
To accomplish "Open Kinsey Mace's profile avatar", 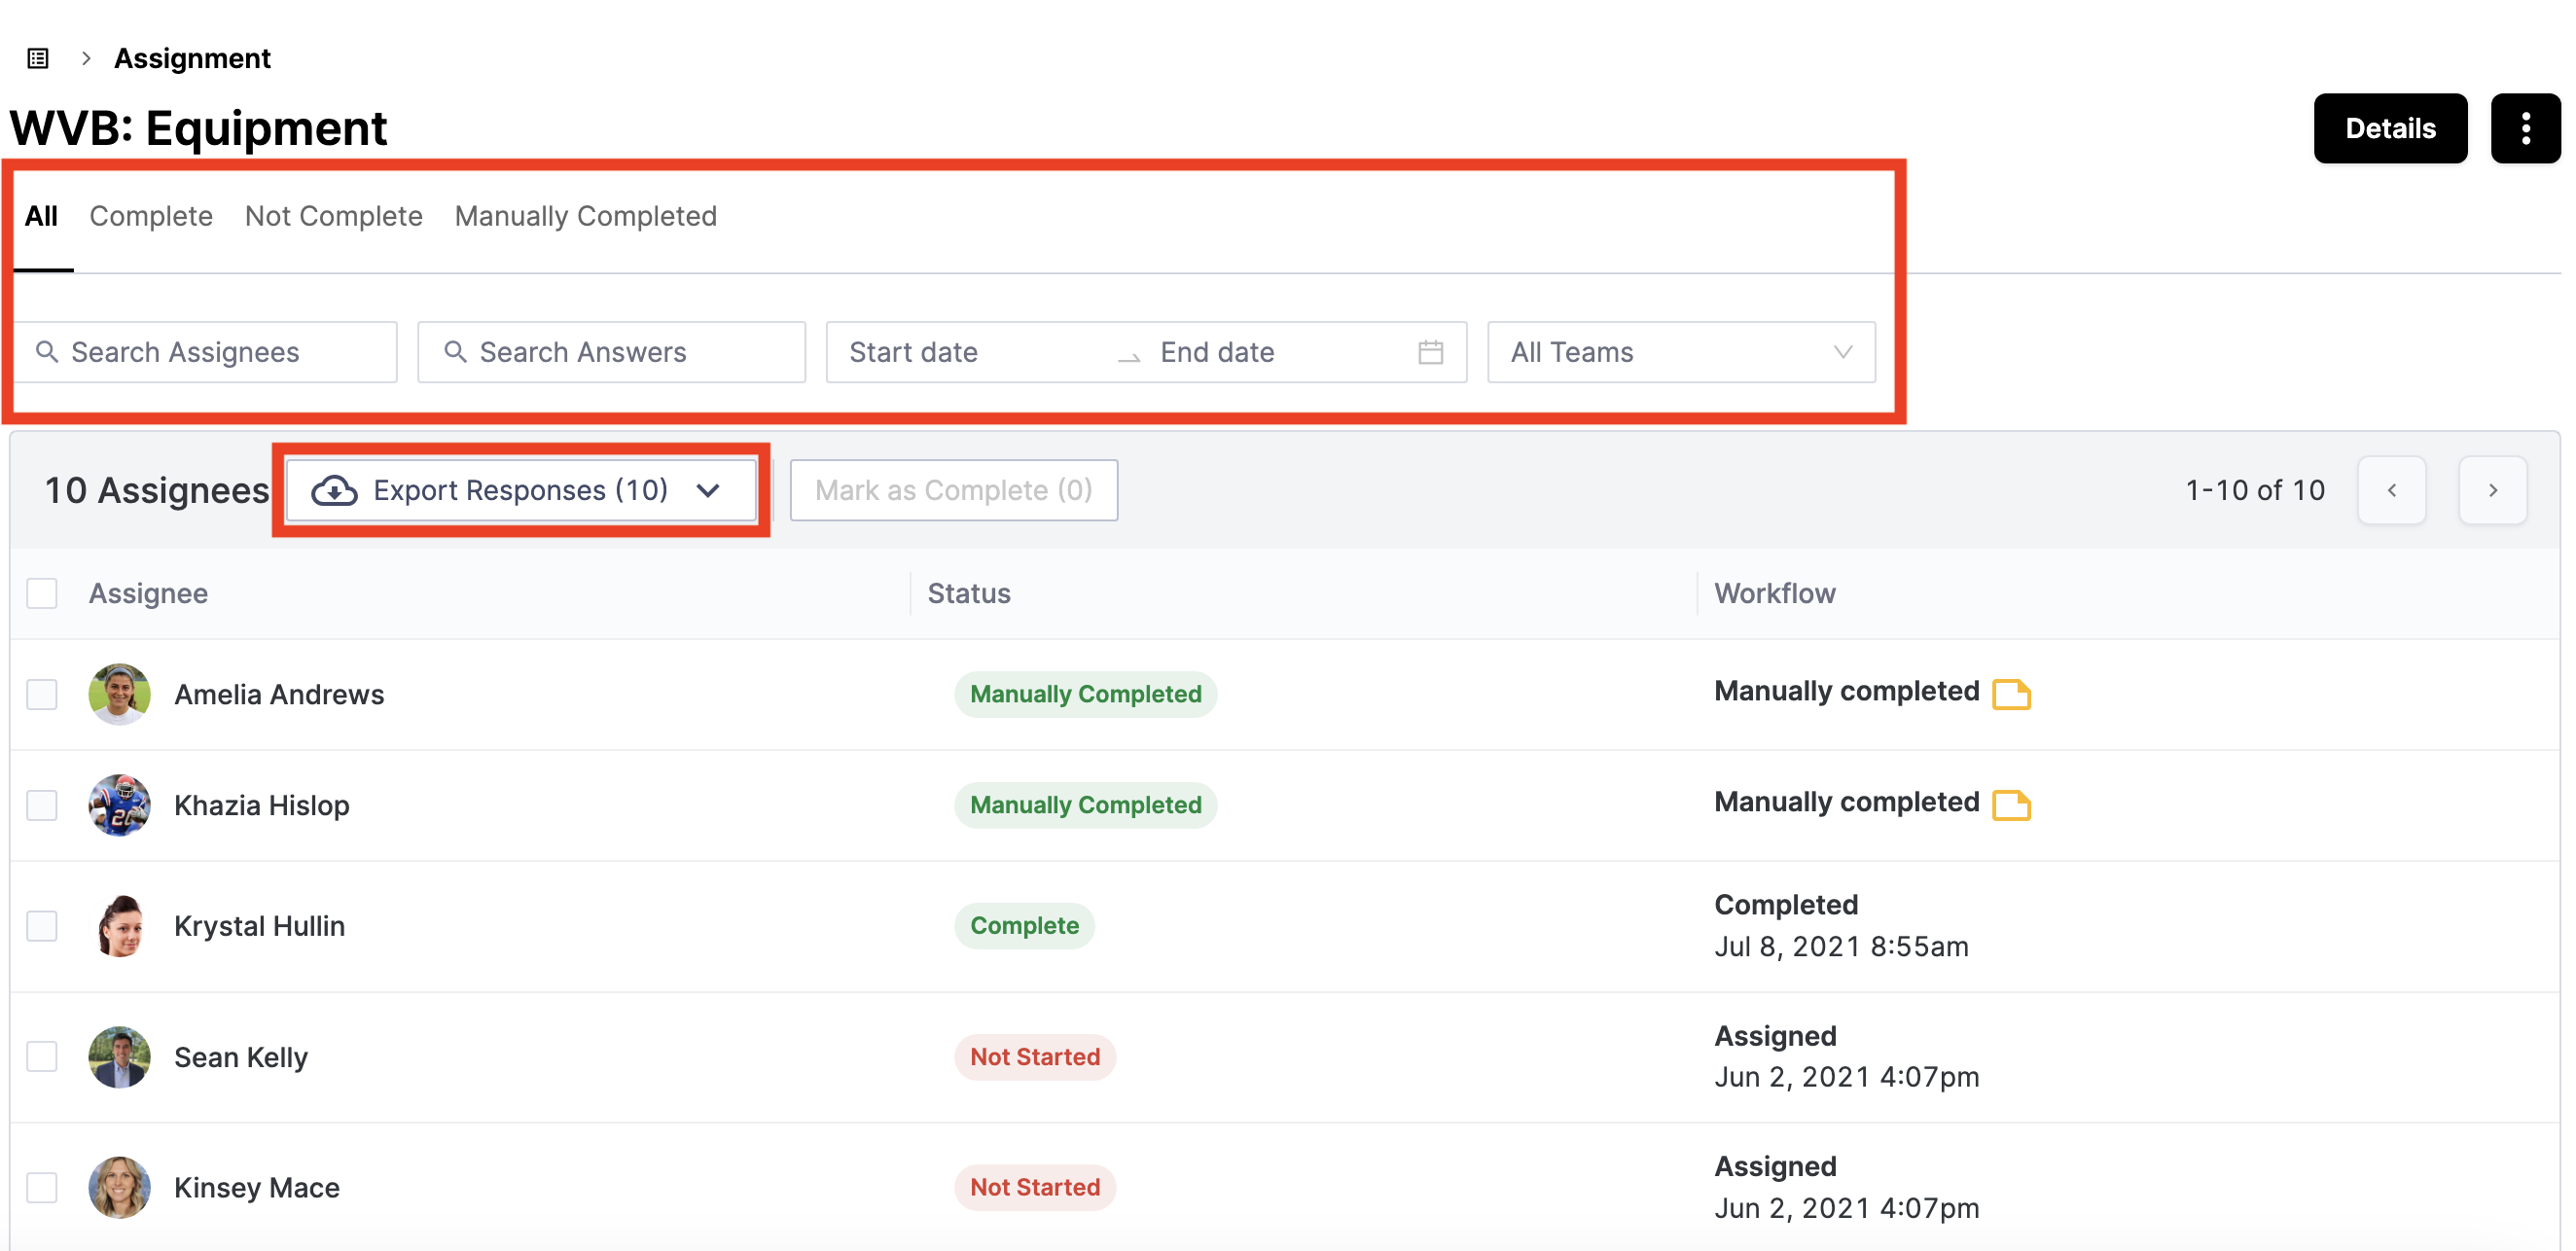I will (119, 1187).
